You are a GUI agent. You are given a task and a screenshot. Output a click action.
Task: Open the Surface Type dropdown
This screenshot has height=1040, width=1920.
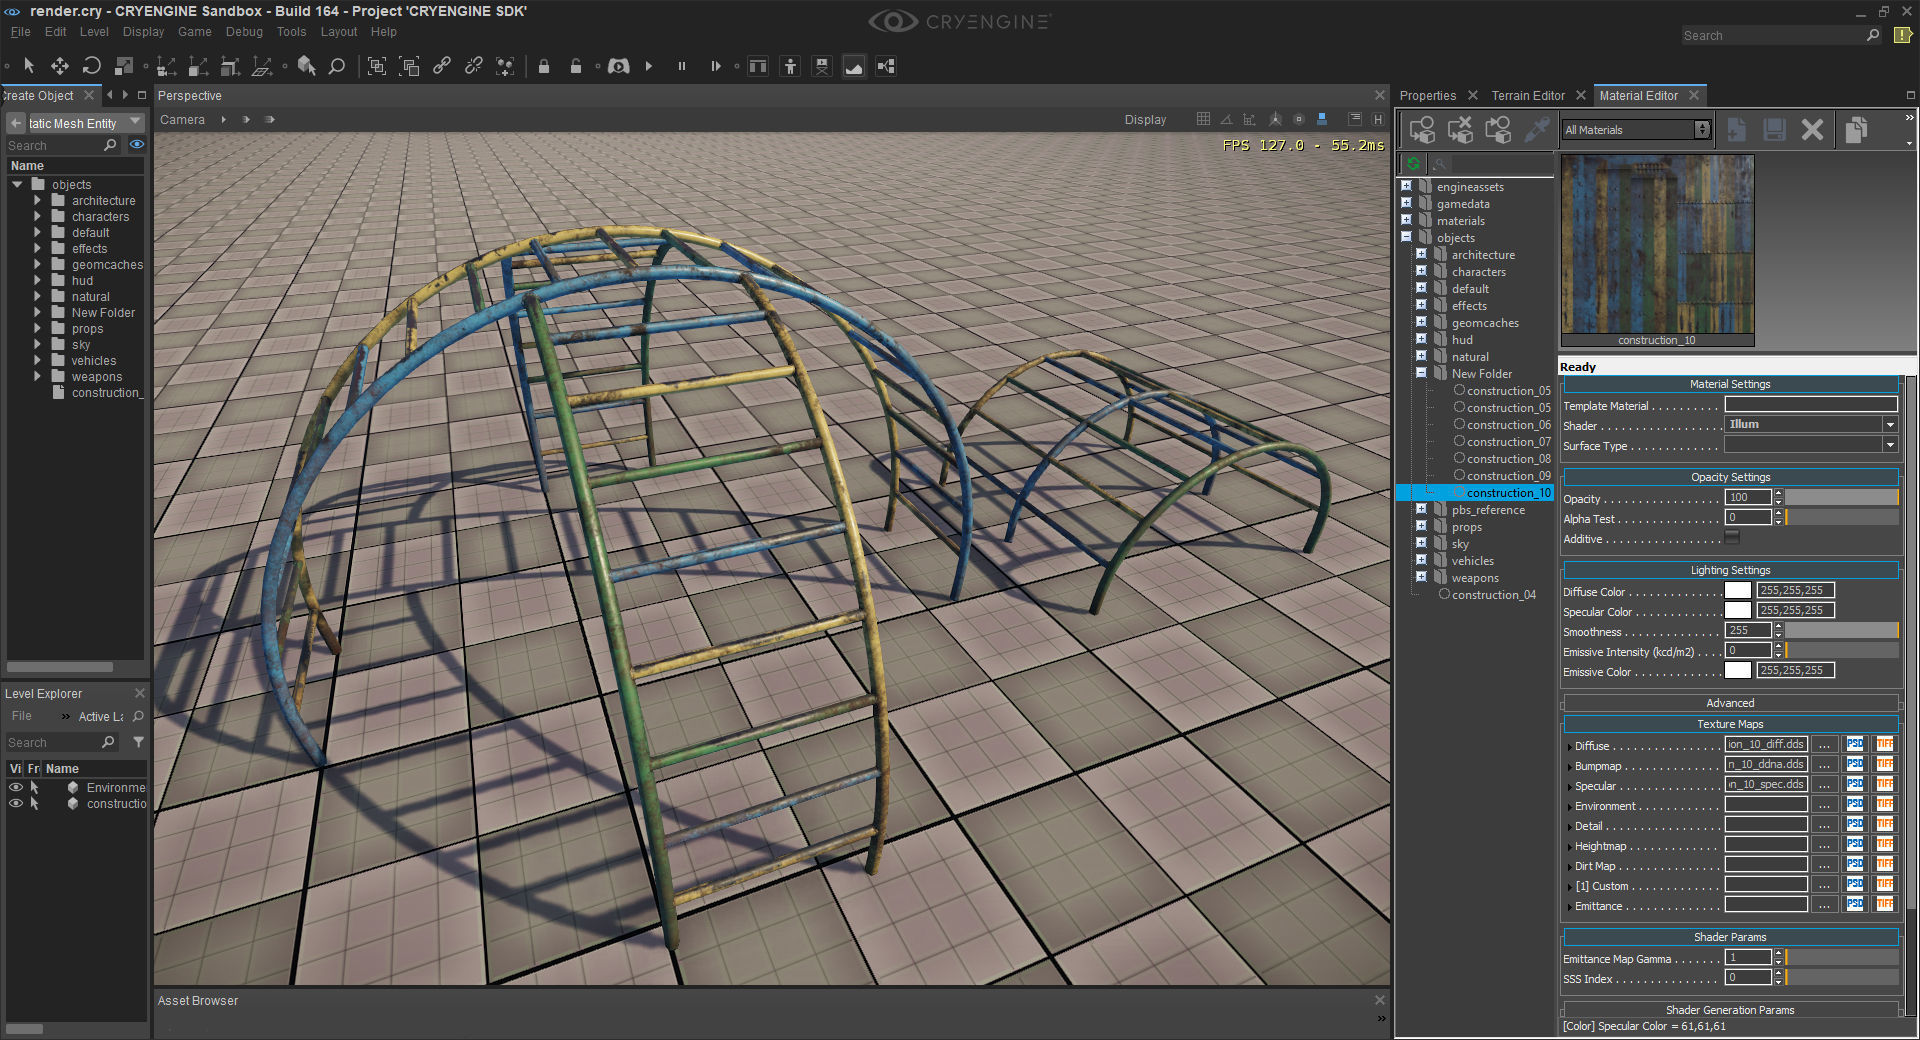pyautogui.click(x=1811, y=445)
